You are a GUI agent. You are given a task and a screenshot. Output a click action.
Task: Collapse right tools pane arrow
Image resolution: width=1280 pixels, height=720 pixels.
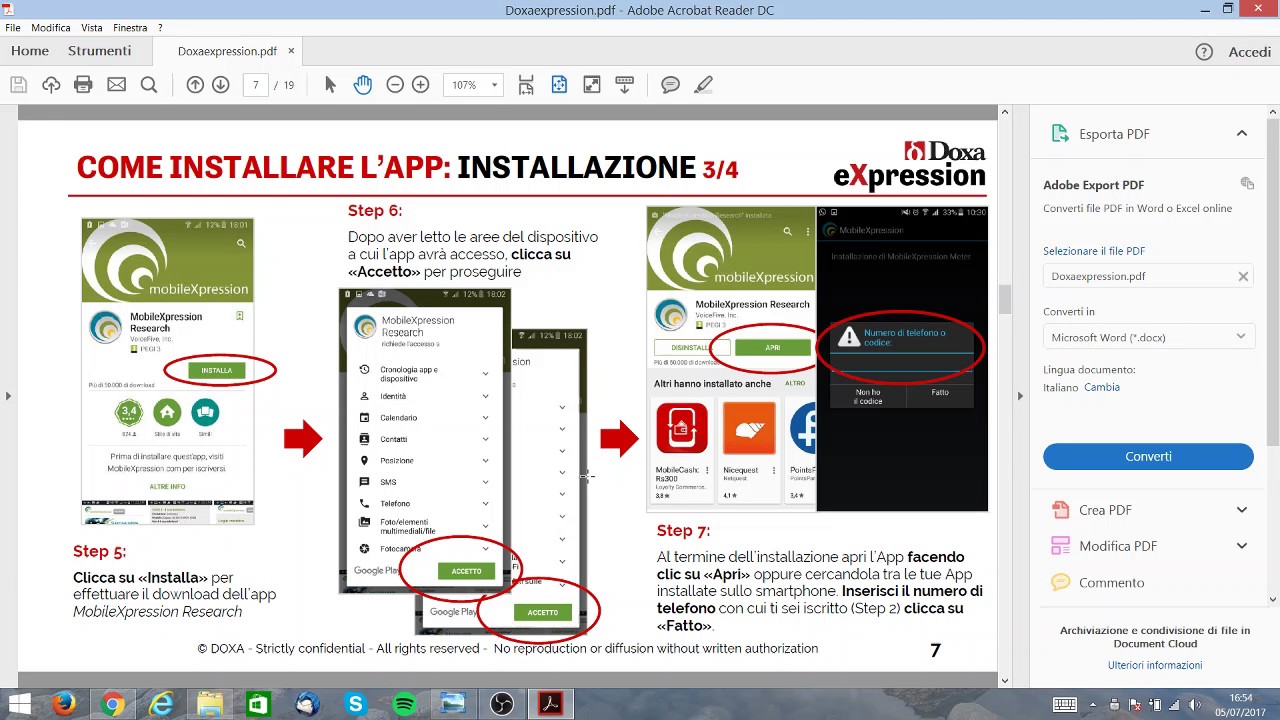(x=1020, y=396)
